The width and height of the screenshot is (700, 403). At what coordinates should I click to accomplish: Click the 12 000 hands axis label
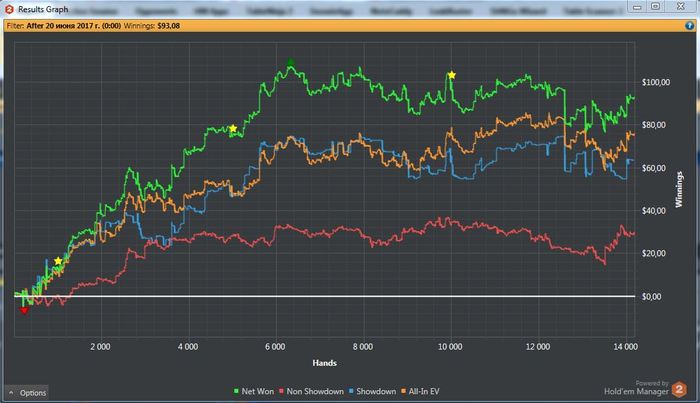tap(538, 347)
